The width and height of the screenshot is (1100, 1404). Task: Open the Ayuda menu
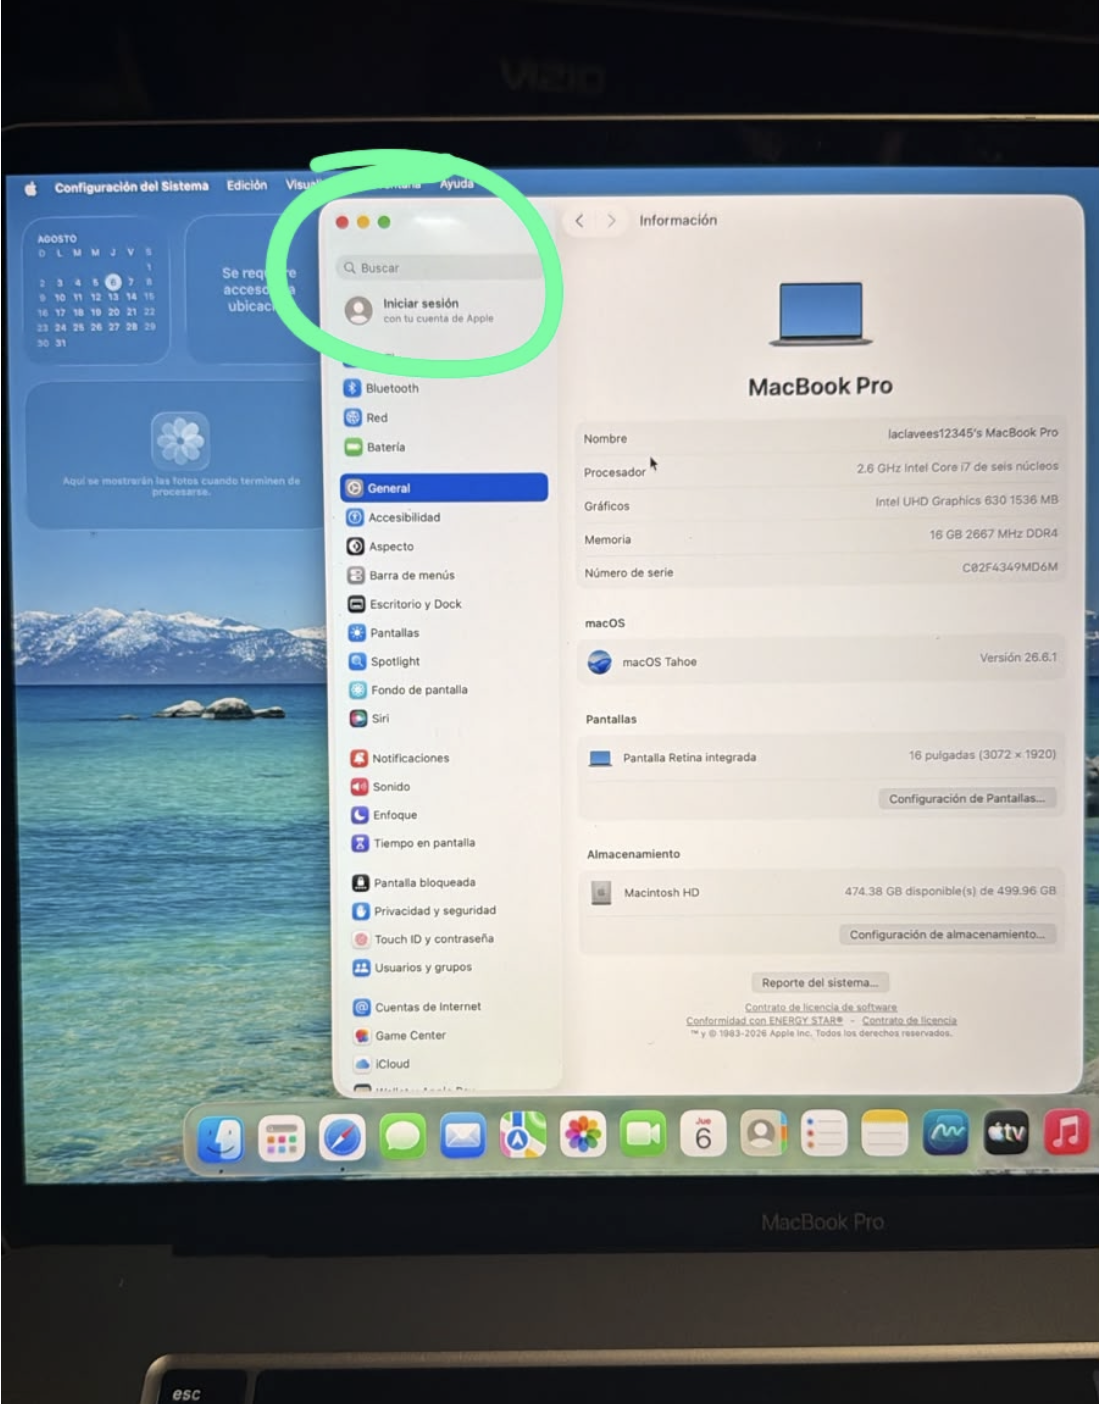pos(456,184)
